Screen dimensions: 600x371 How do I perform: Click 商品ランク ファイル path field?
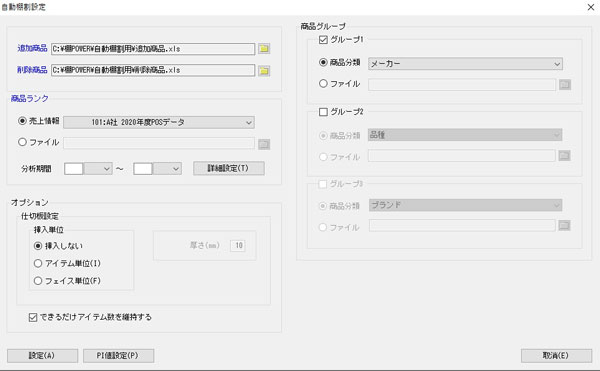(x=159, y=143)
